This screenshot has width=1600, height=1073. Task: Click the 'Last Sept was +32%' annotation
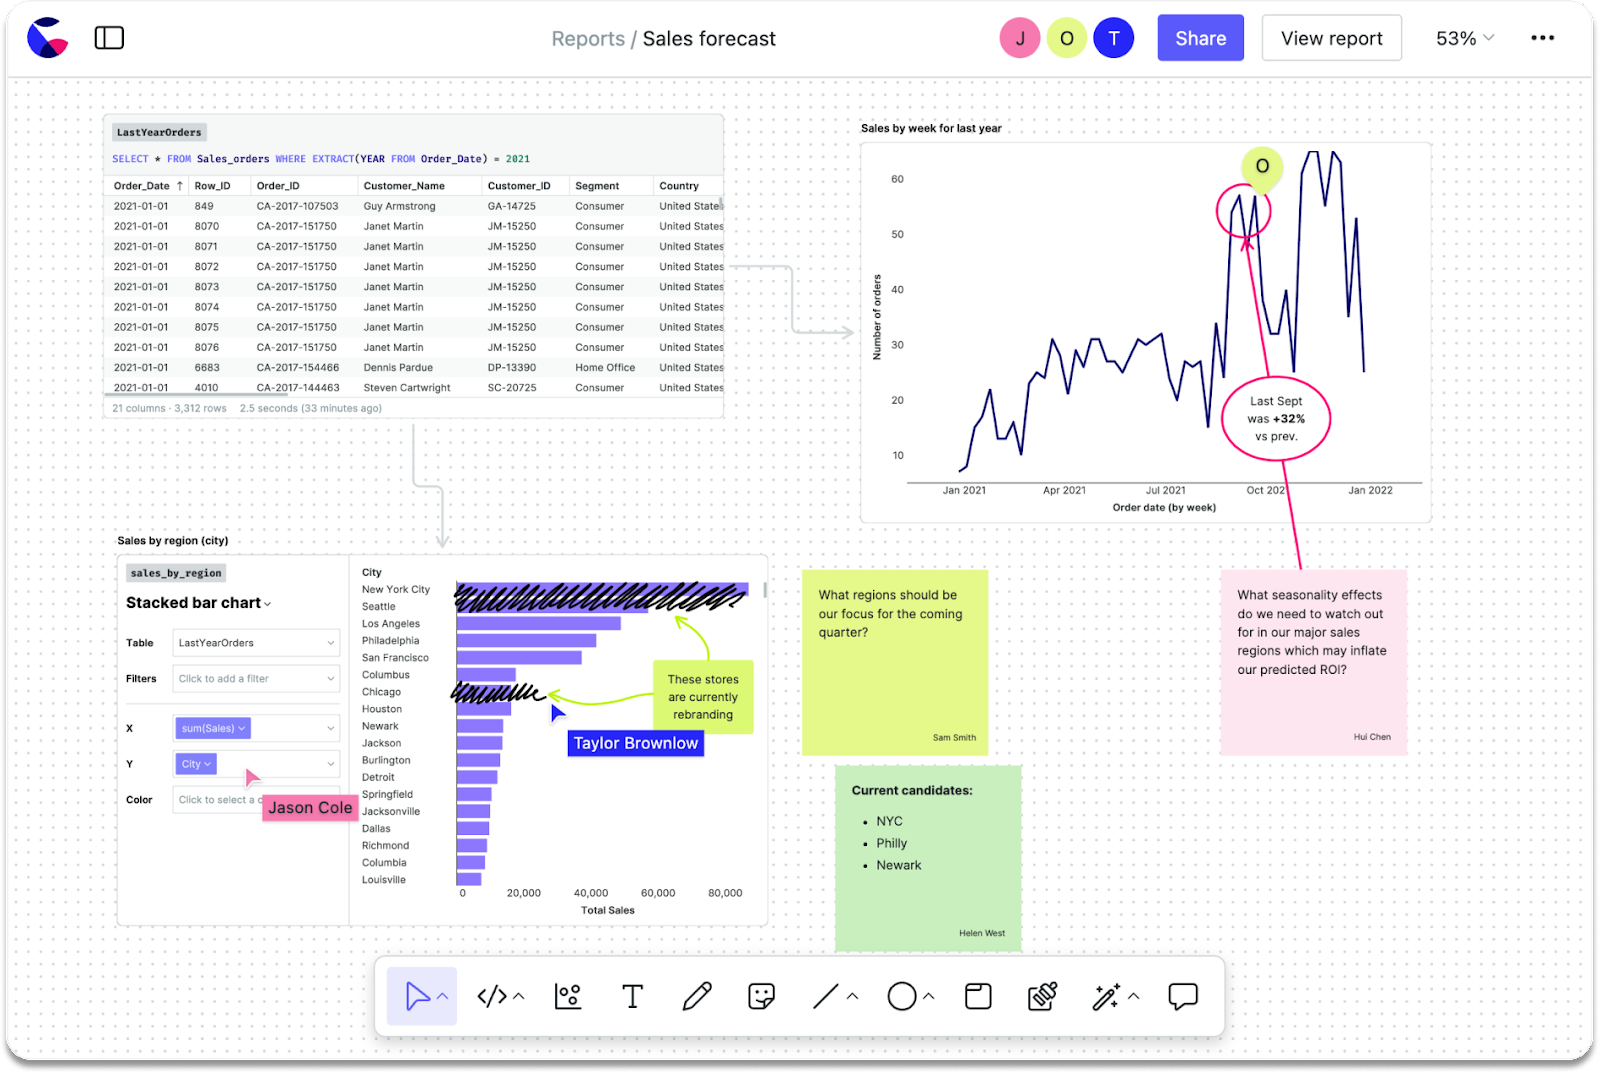1276,419
